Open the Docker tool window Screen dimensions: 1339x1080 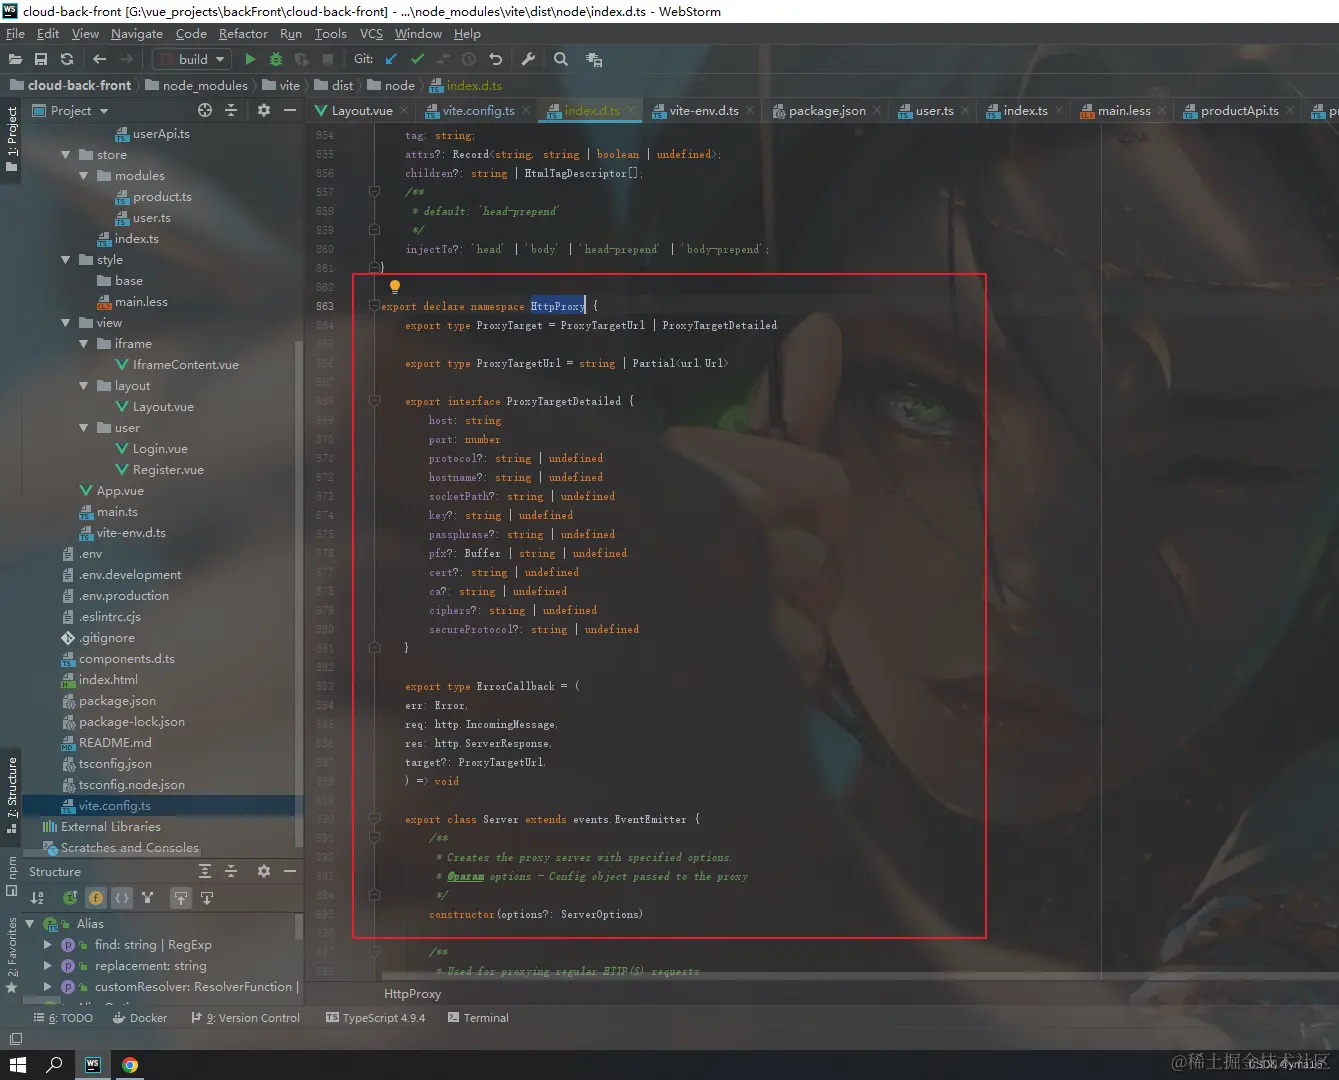[x=140, y=1017]
